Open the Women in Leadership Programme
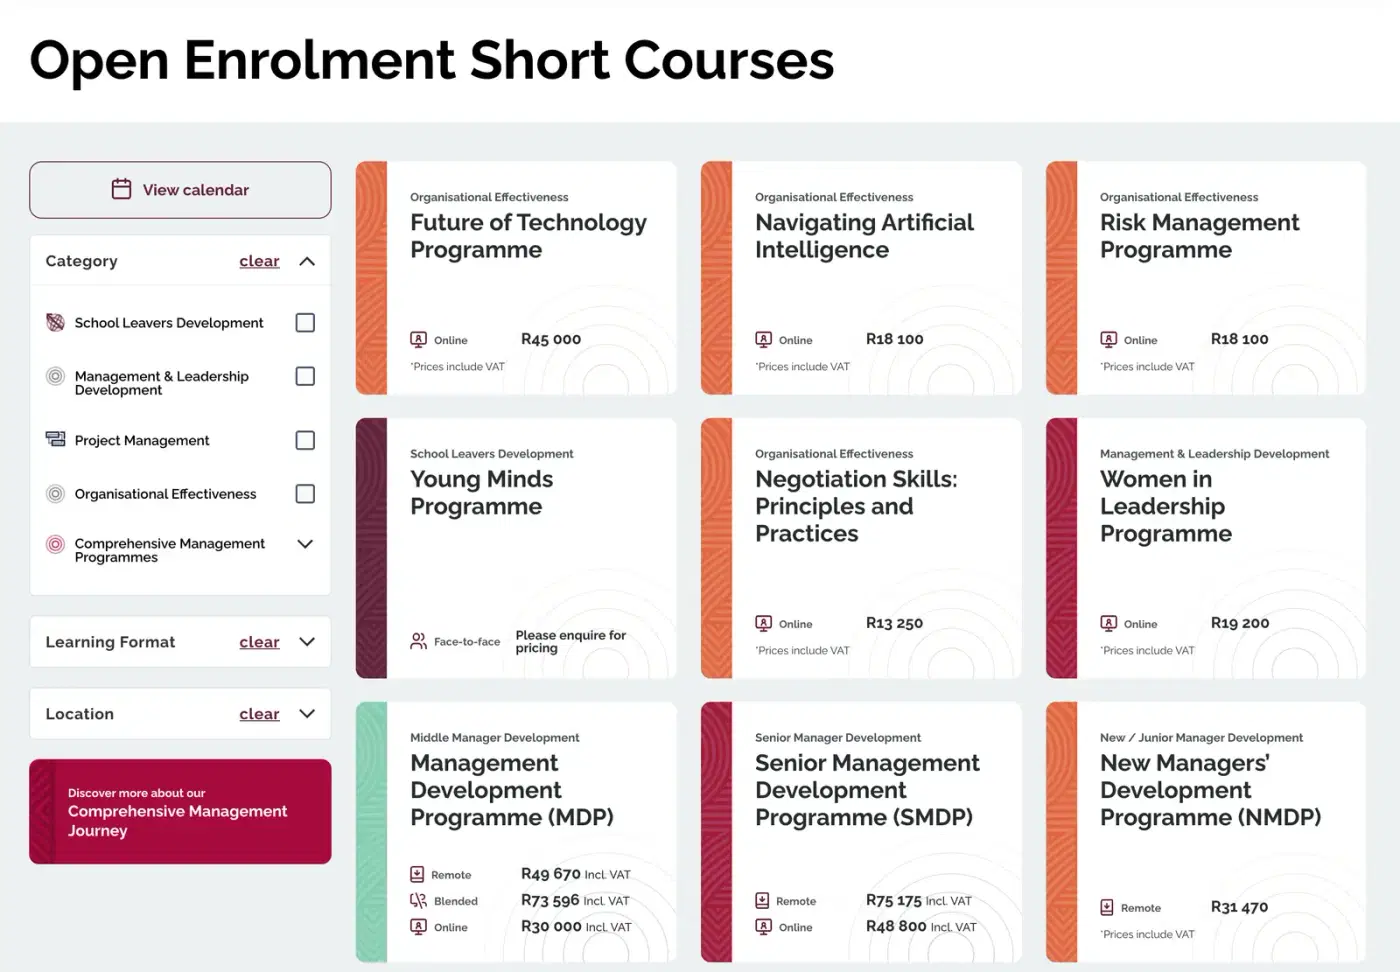The width and height of the screenshot is (1400, 972). 1206,548
